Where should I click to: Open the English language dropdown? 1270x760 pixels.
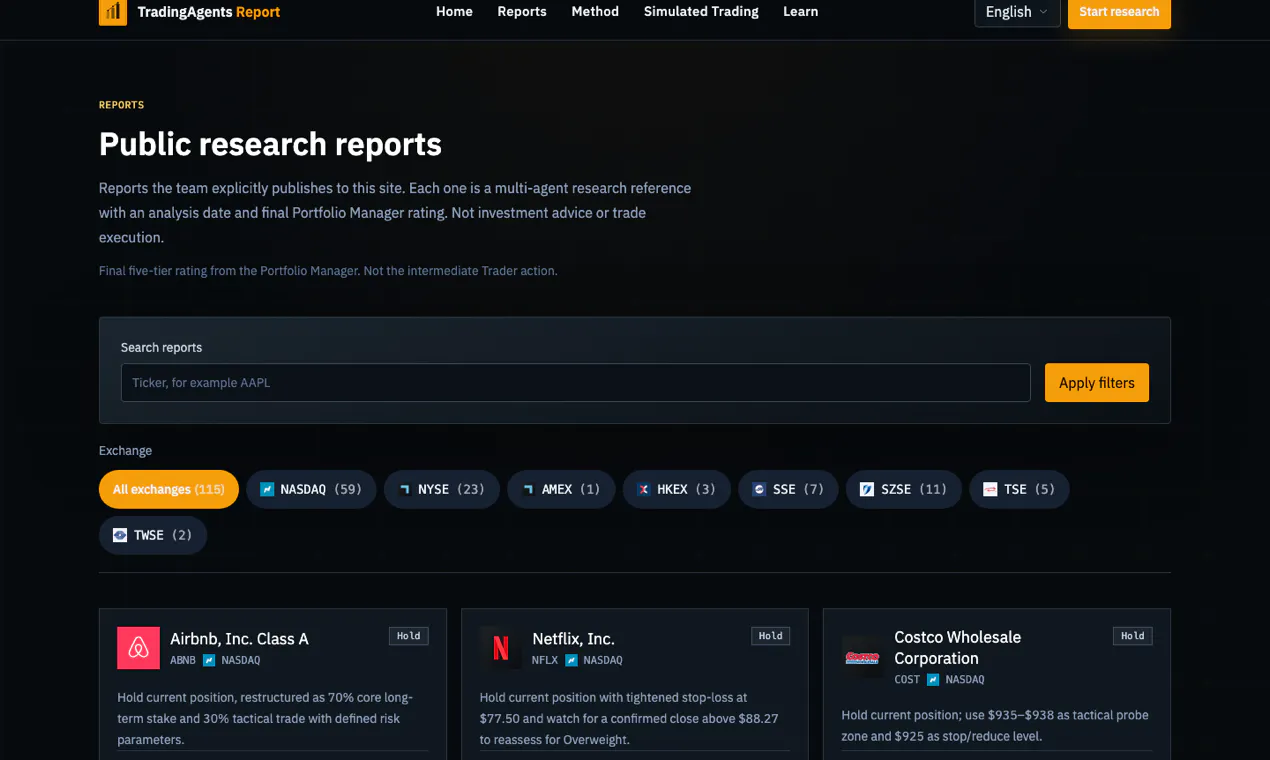(x=1017, y=12)
